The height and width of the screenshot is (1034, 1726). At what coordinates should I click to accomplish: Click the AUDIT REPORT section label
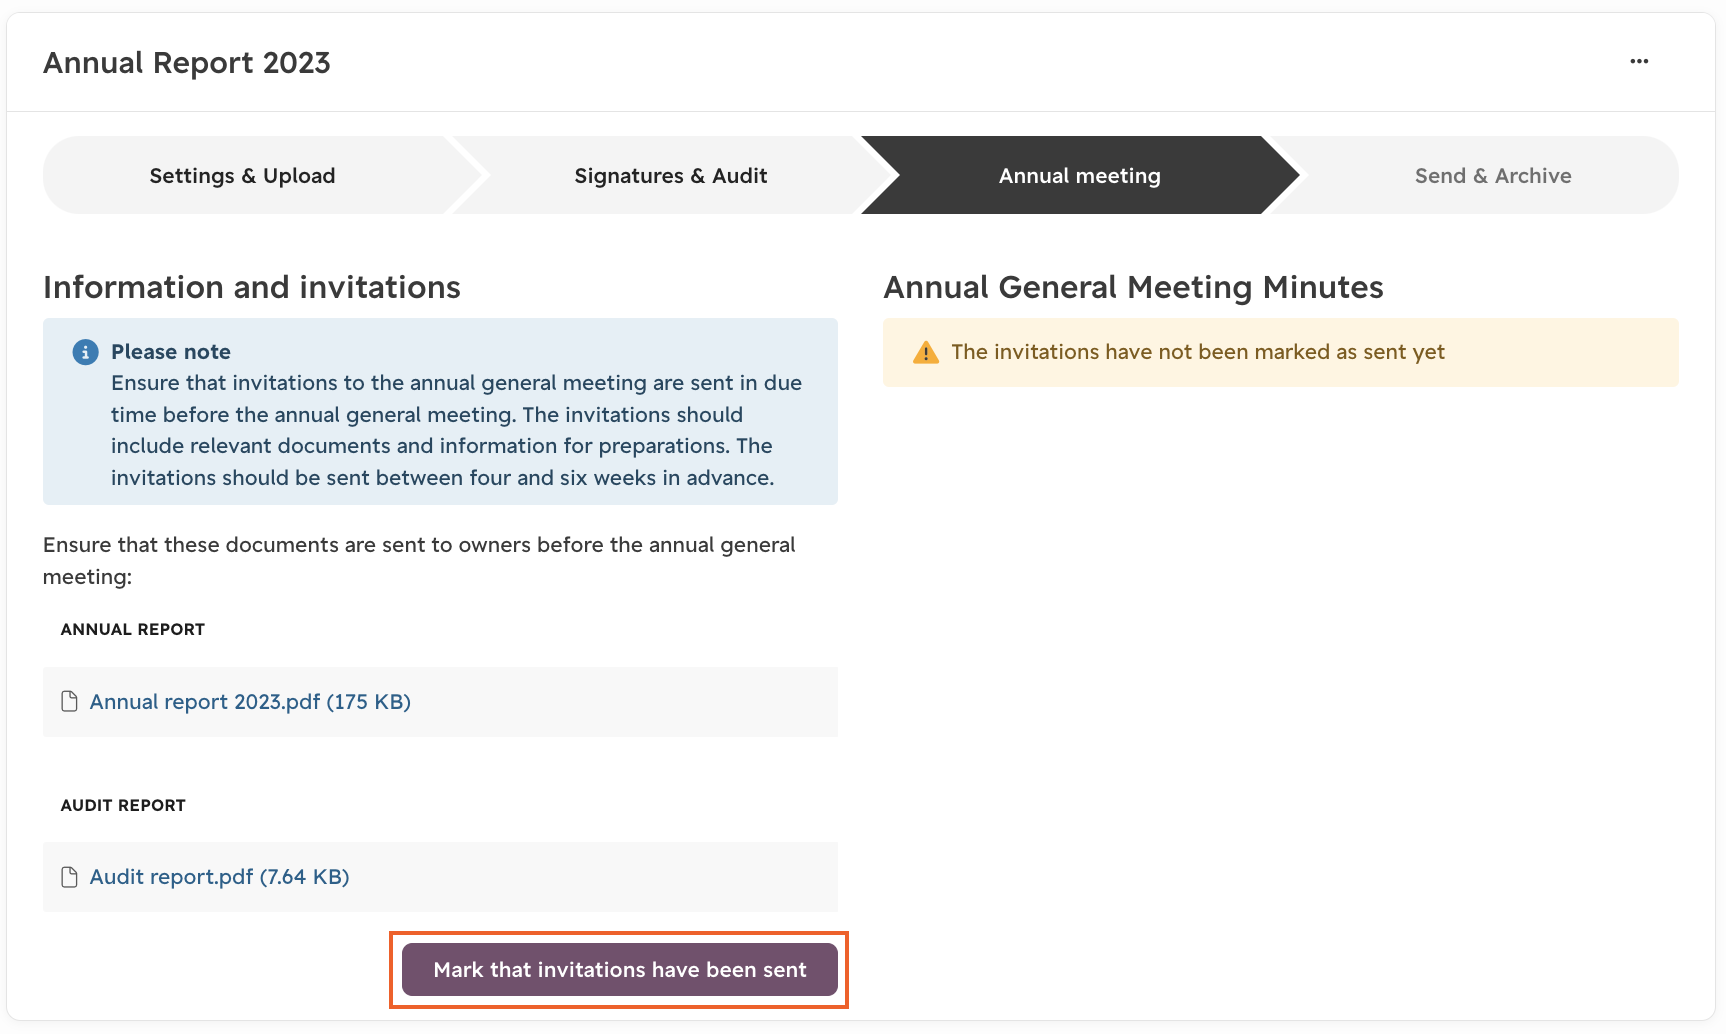click(123, 805)
